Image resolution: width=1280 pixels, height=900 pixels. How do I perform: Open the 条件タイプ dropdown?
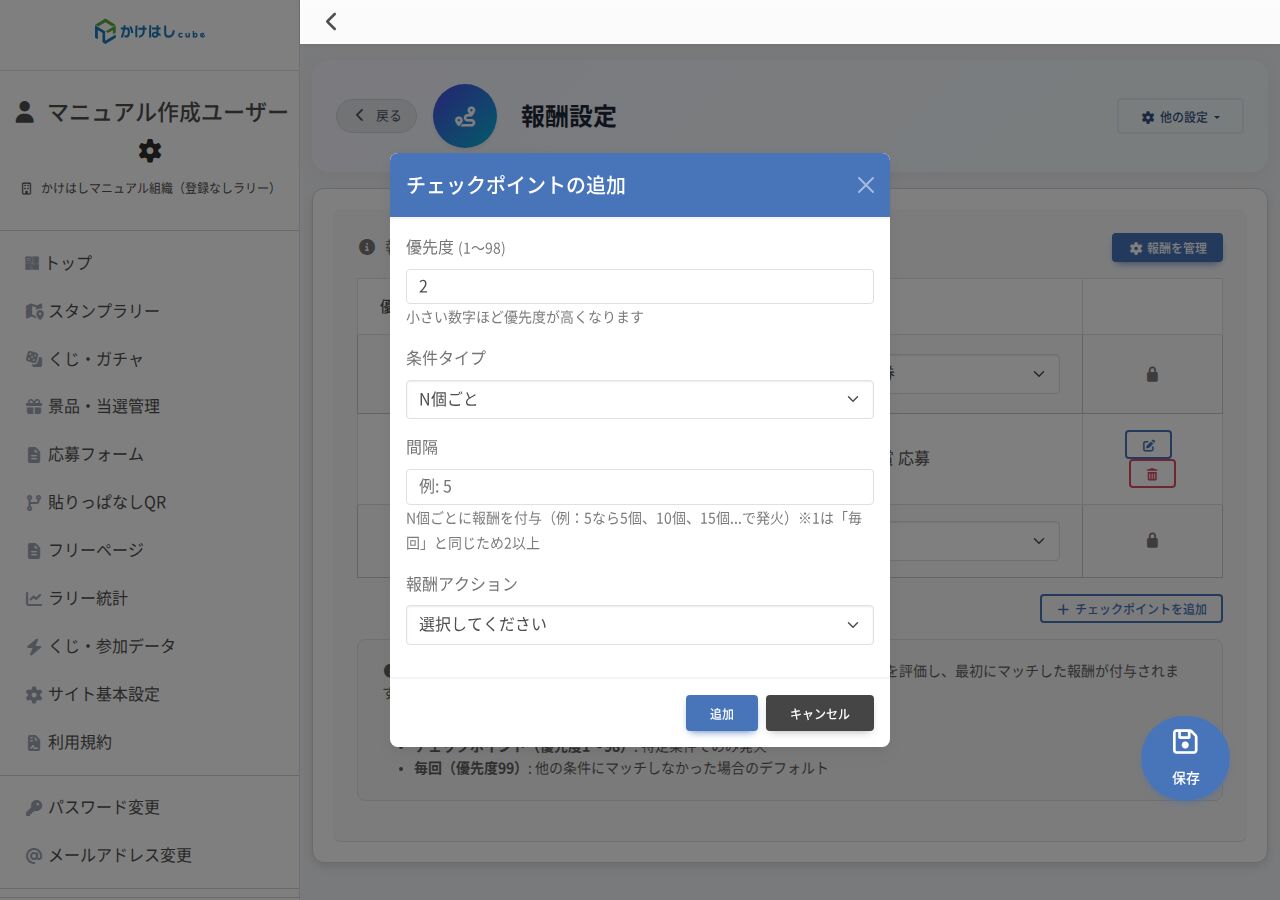coord(640,399)
